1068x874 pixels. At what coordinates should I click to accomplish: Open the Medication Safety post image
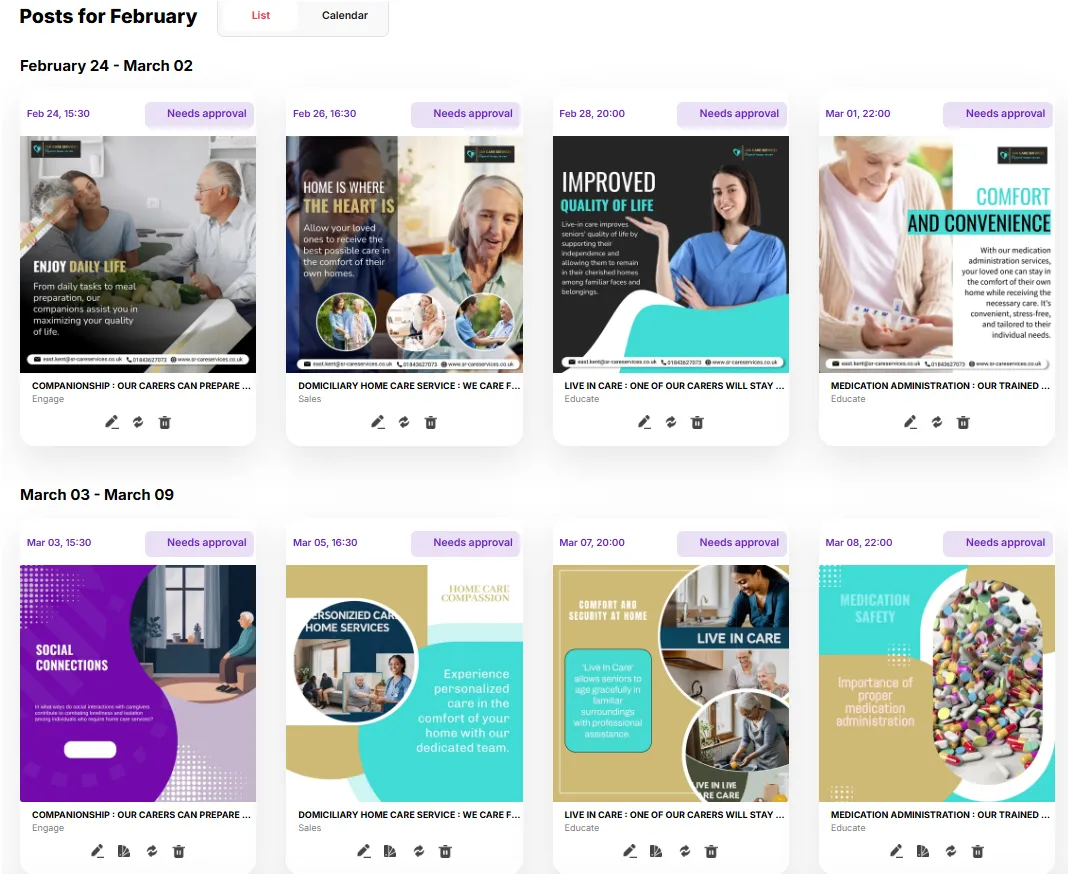click(937, 683)
